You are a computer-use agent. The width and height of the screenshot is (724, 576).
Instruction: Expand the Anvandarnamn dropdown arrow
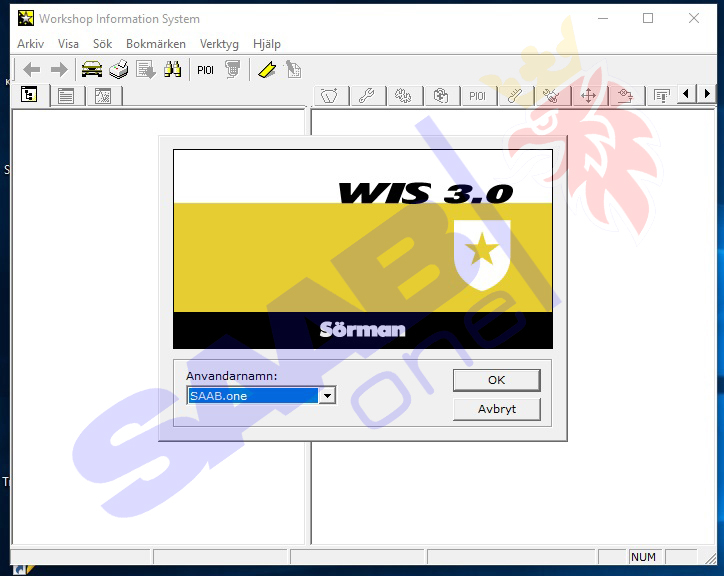[x=326, y=396]
